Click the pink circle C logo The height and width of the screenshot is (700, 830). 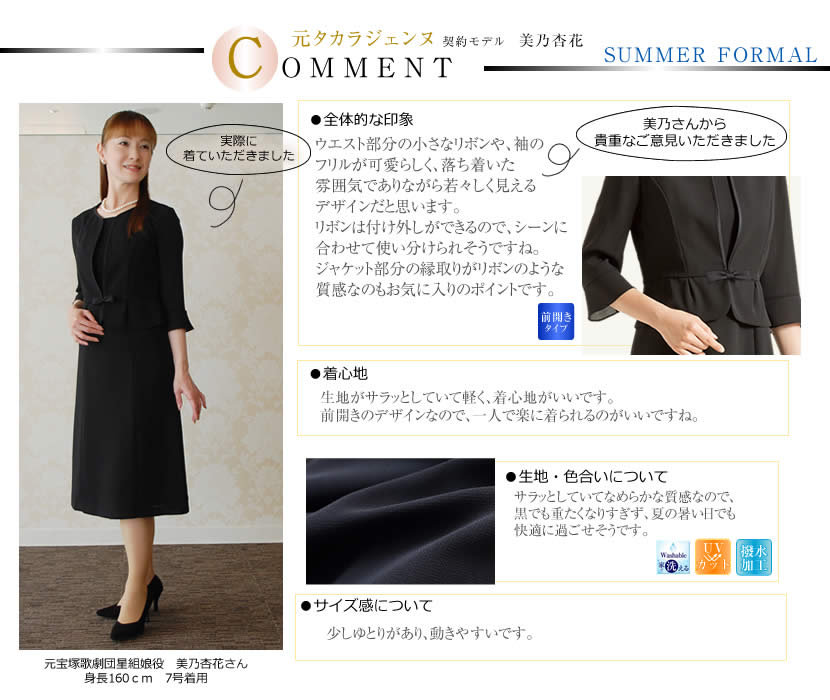pyautogui.click(x=244, y=58)
